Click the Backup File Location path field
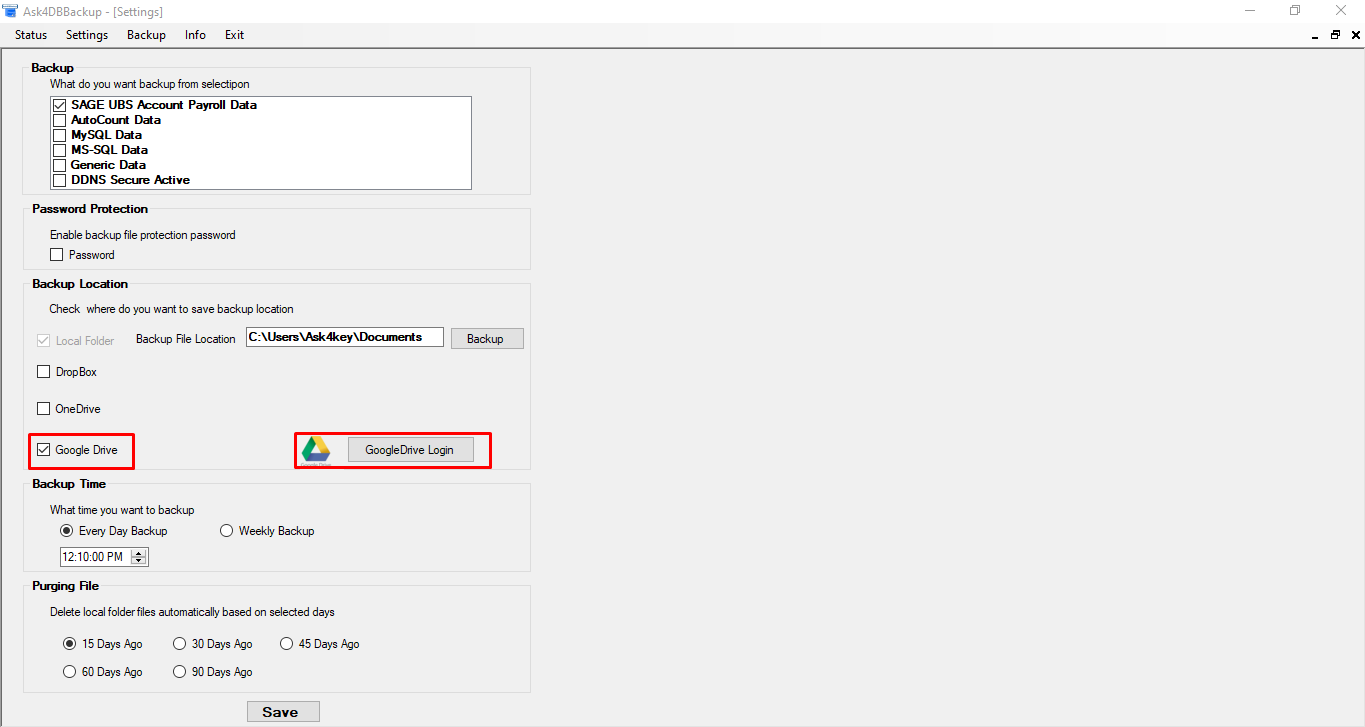Screen dimensions: 1365x727 [x=345, y=338]
